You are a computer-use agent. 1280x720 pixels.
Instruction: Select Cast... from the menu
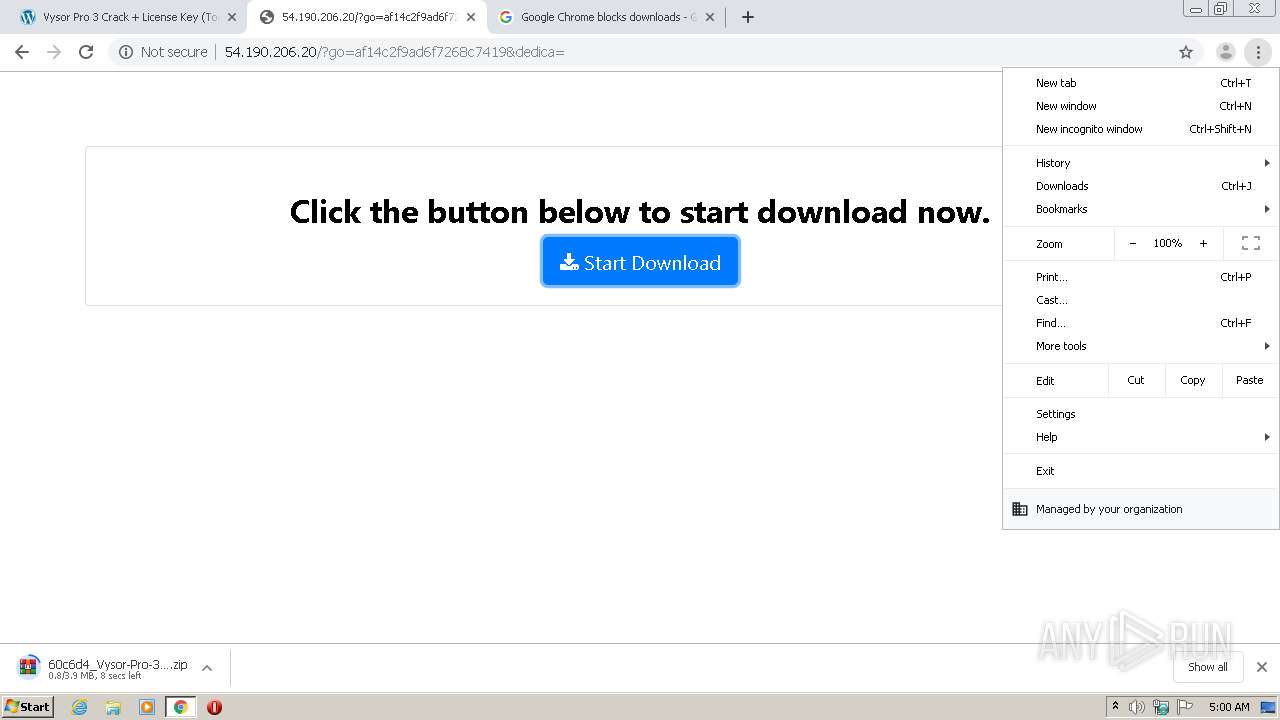tap(1141, 300)
